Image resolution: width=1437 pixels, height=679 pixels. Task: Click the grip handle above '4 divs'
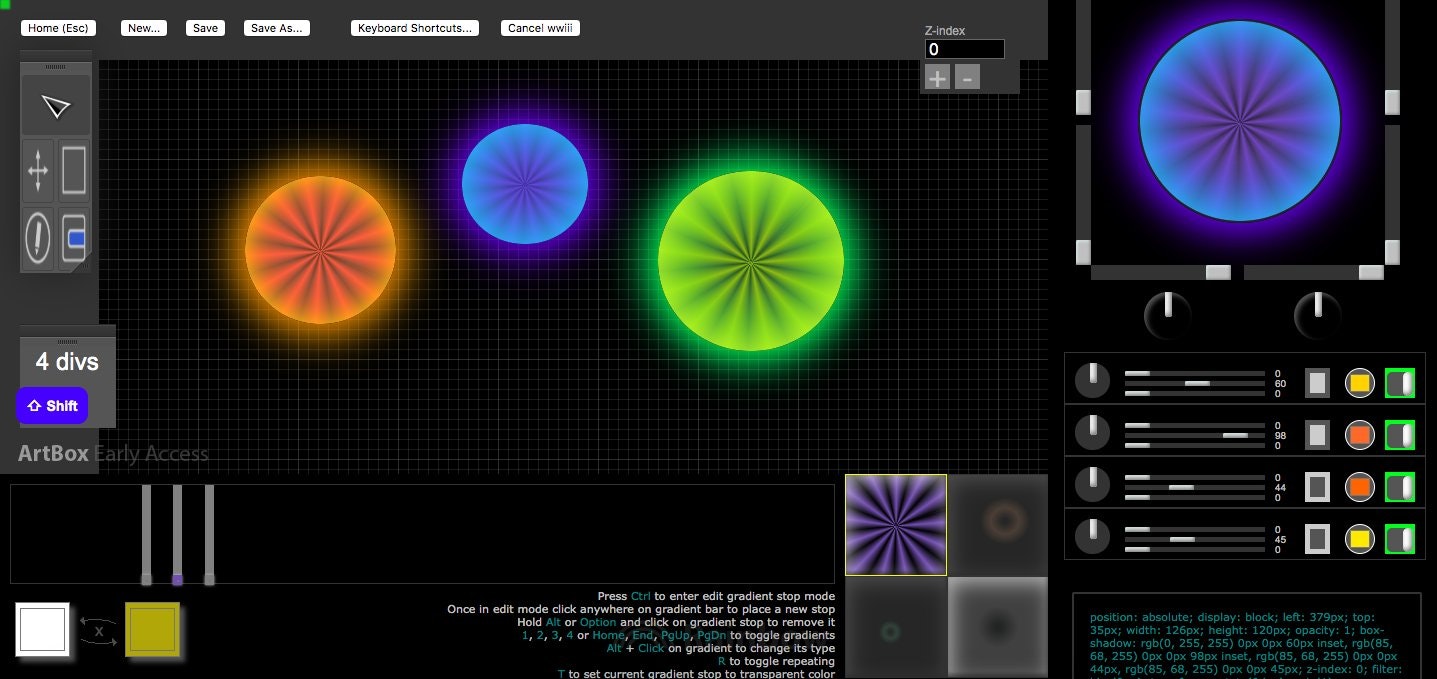[68, 341]
